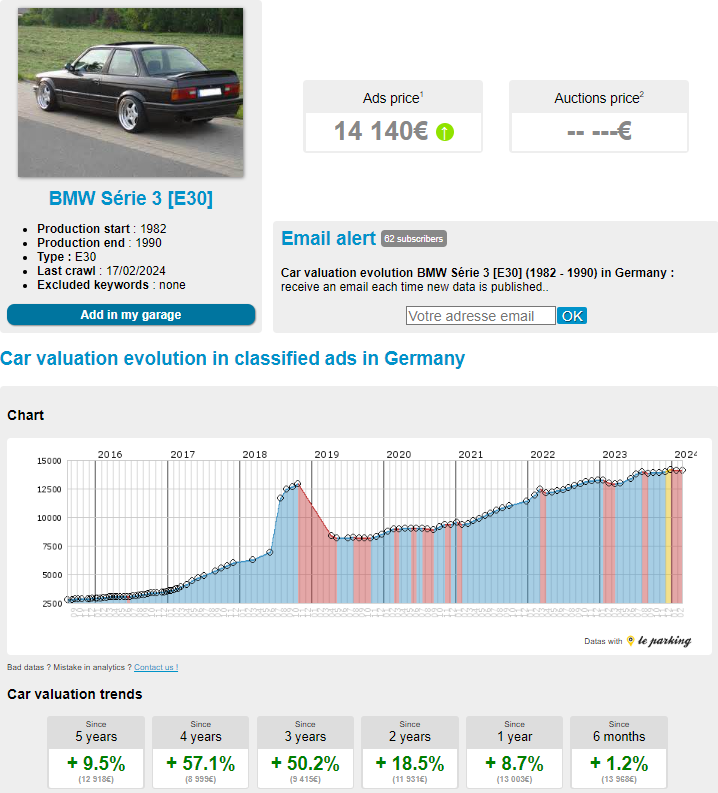Select the Since 4 years trend card
Screen dimensions: 718x793
201,752
